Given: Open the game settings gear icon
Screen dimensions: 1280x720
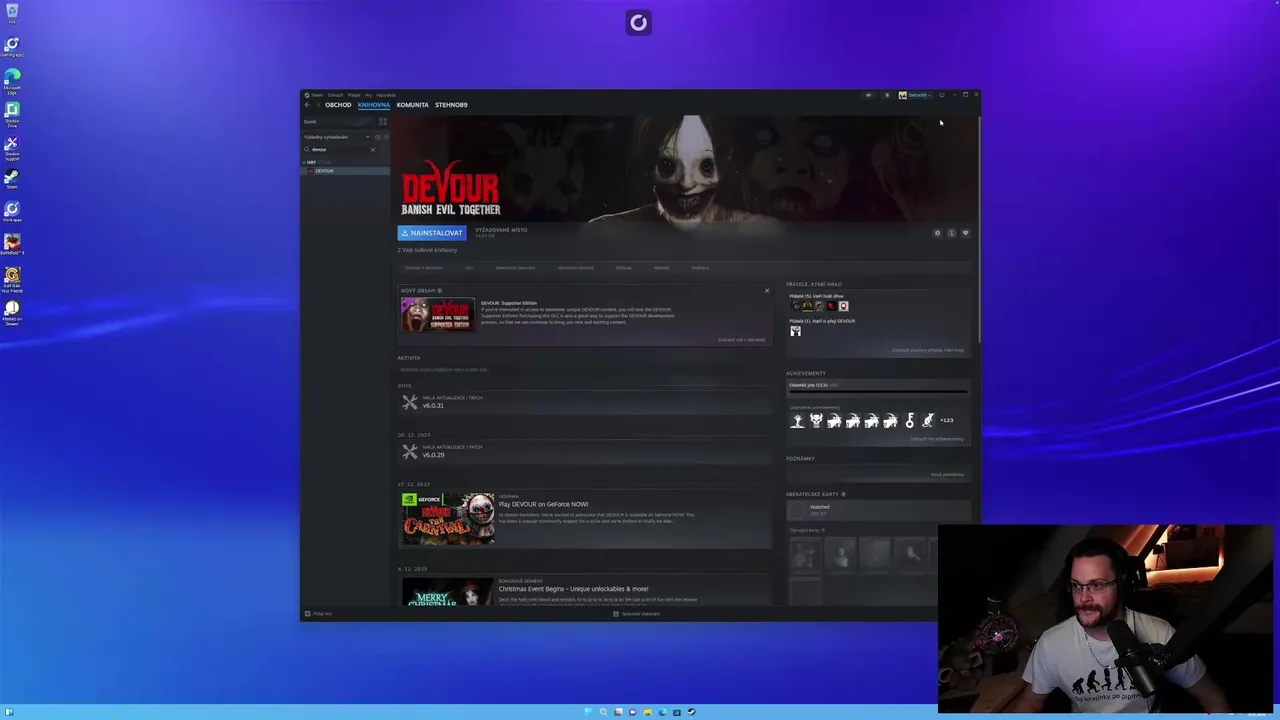Looking at the screenshot, I should (x=937, y=233).
